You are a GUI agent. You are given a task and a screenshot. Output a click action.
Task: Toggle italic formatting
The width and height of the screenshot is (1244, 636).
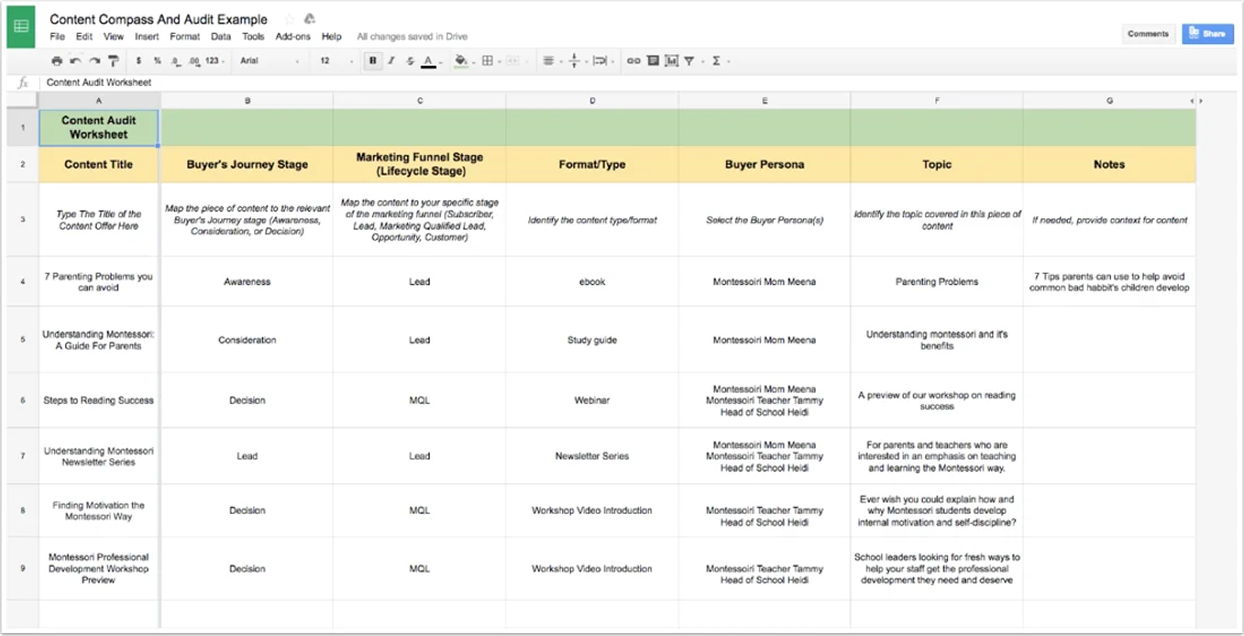[391, 61]
